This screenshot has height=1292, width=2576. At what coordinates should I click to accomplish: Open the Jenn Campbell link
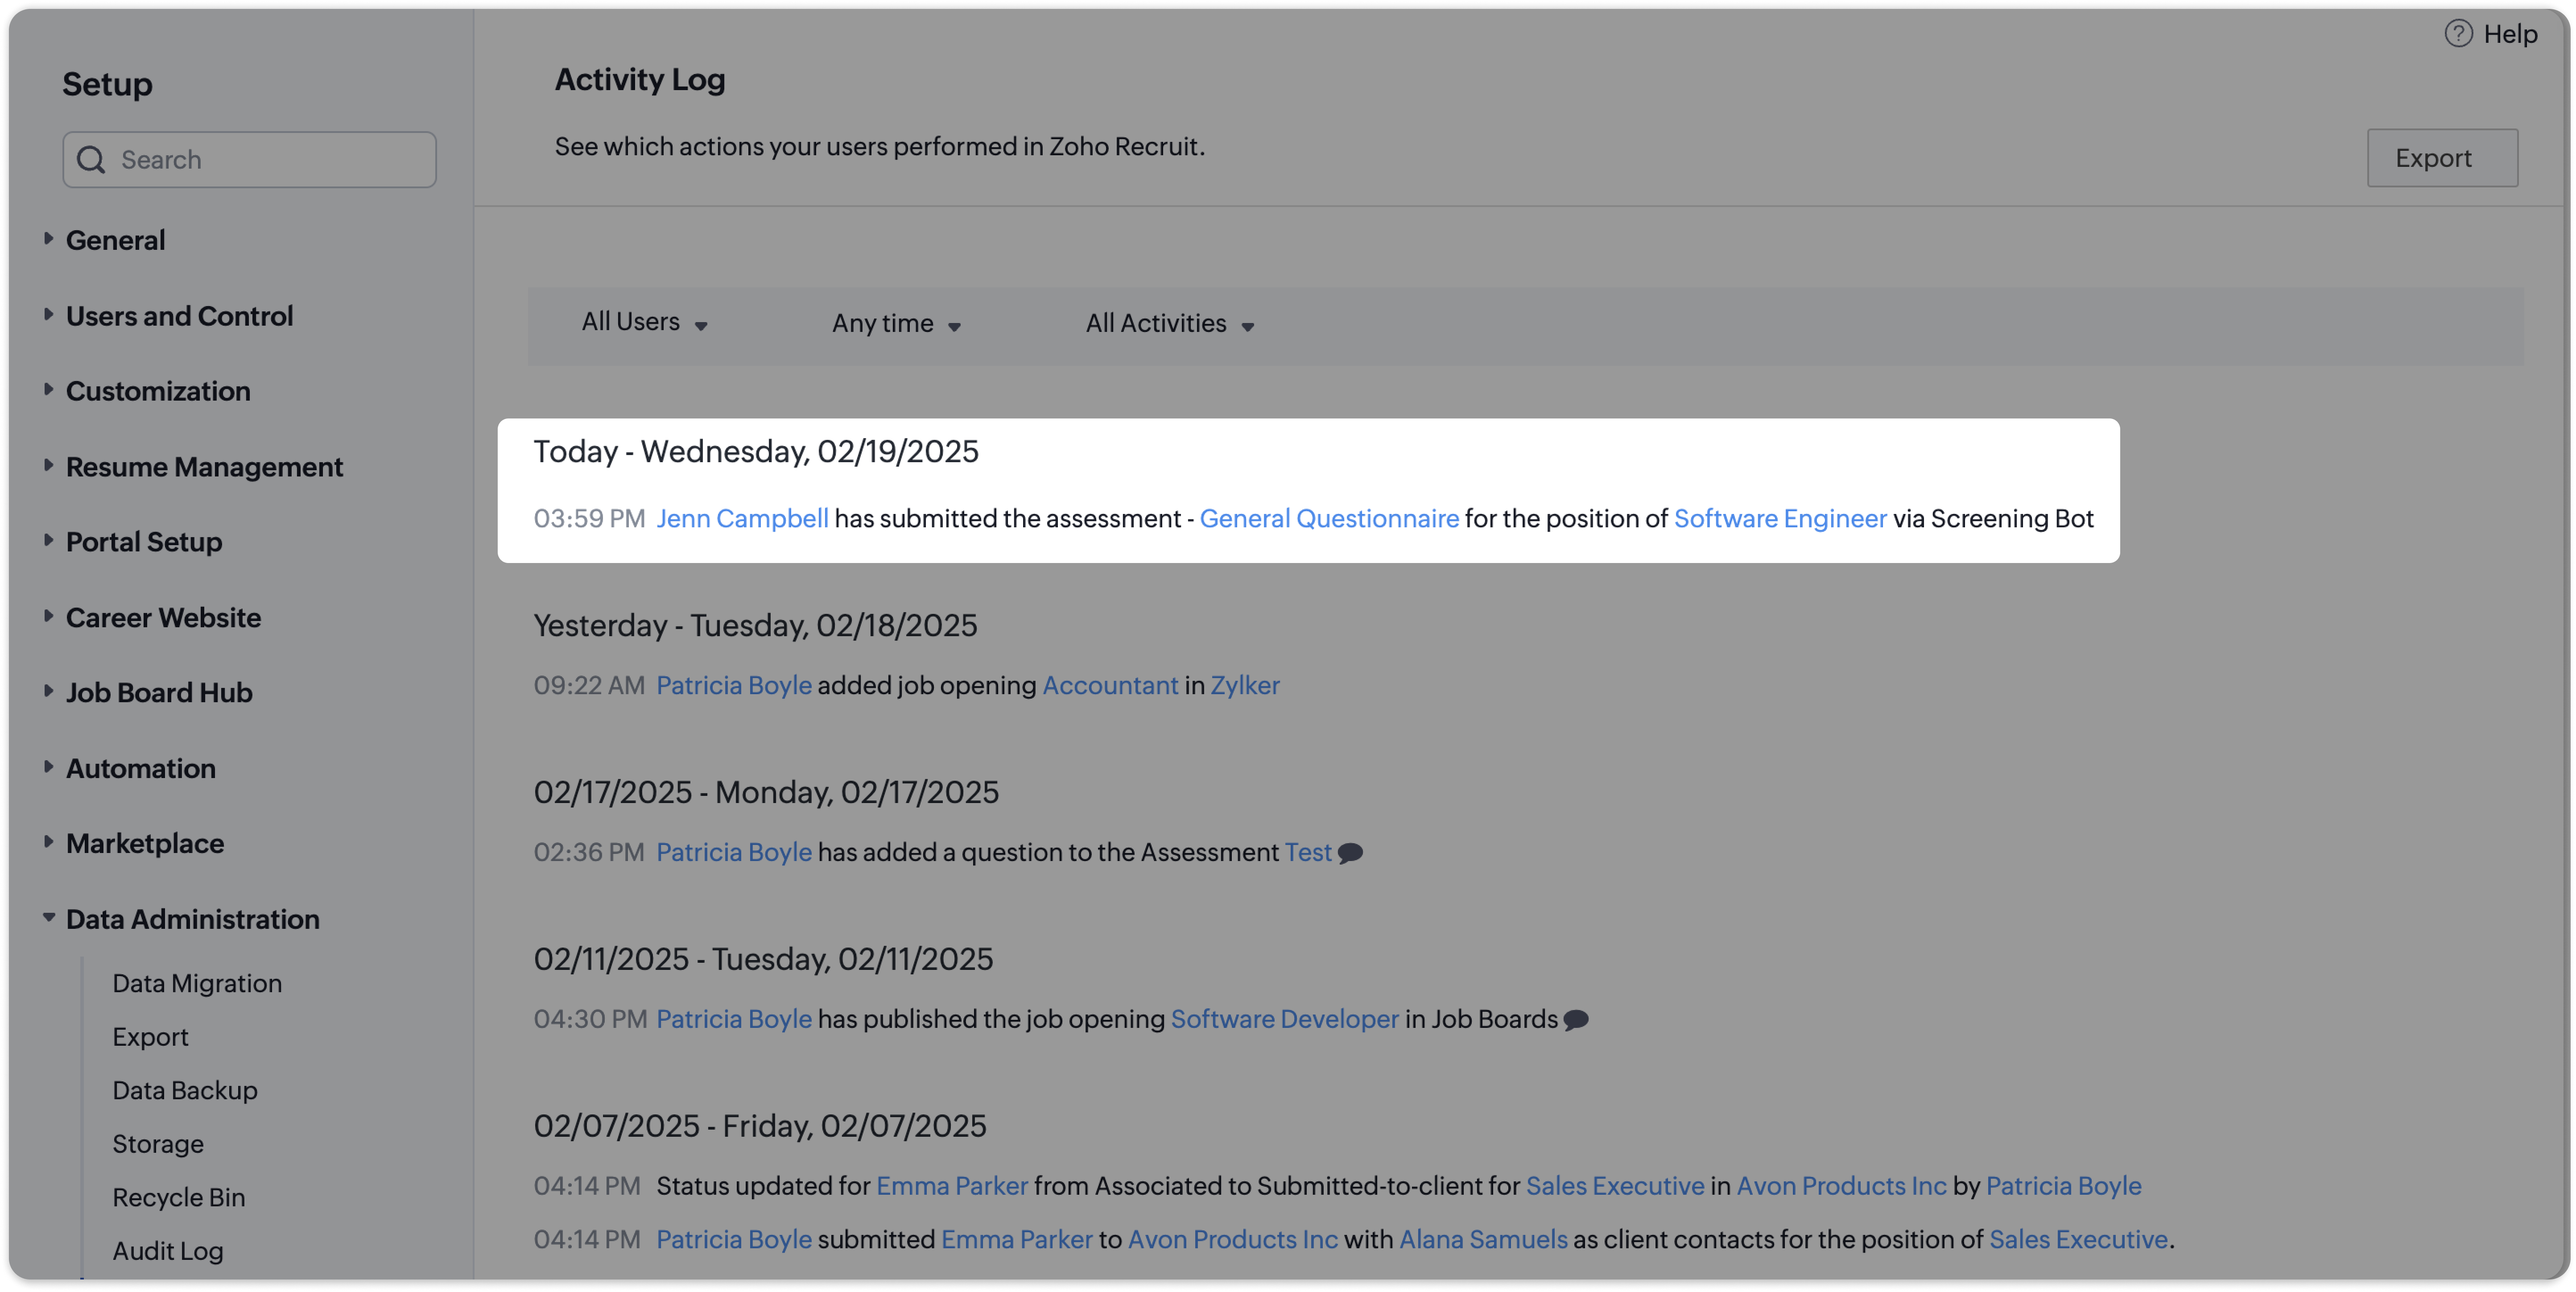point(742,519)
